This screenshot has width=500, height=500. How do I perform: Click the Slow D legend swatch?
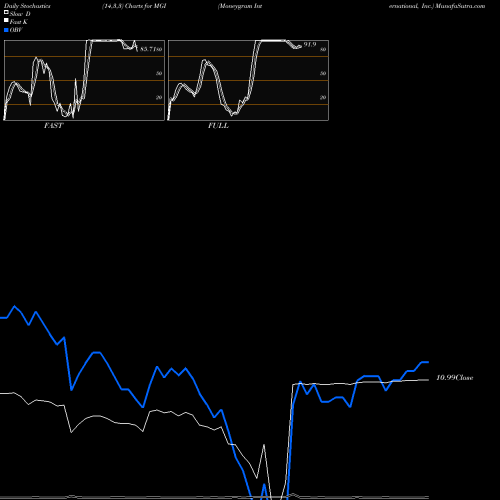tap(6, 12)
